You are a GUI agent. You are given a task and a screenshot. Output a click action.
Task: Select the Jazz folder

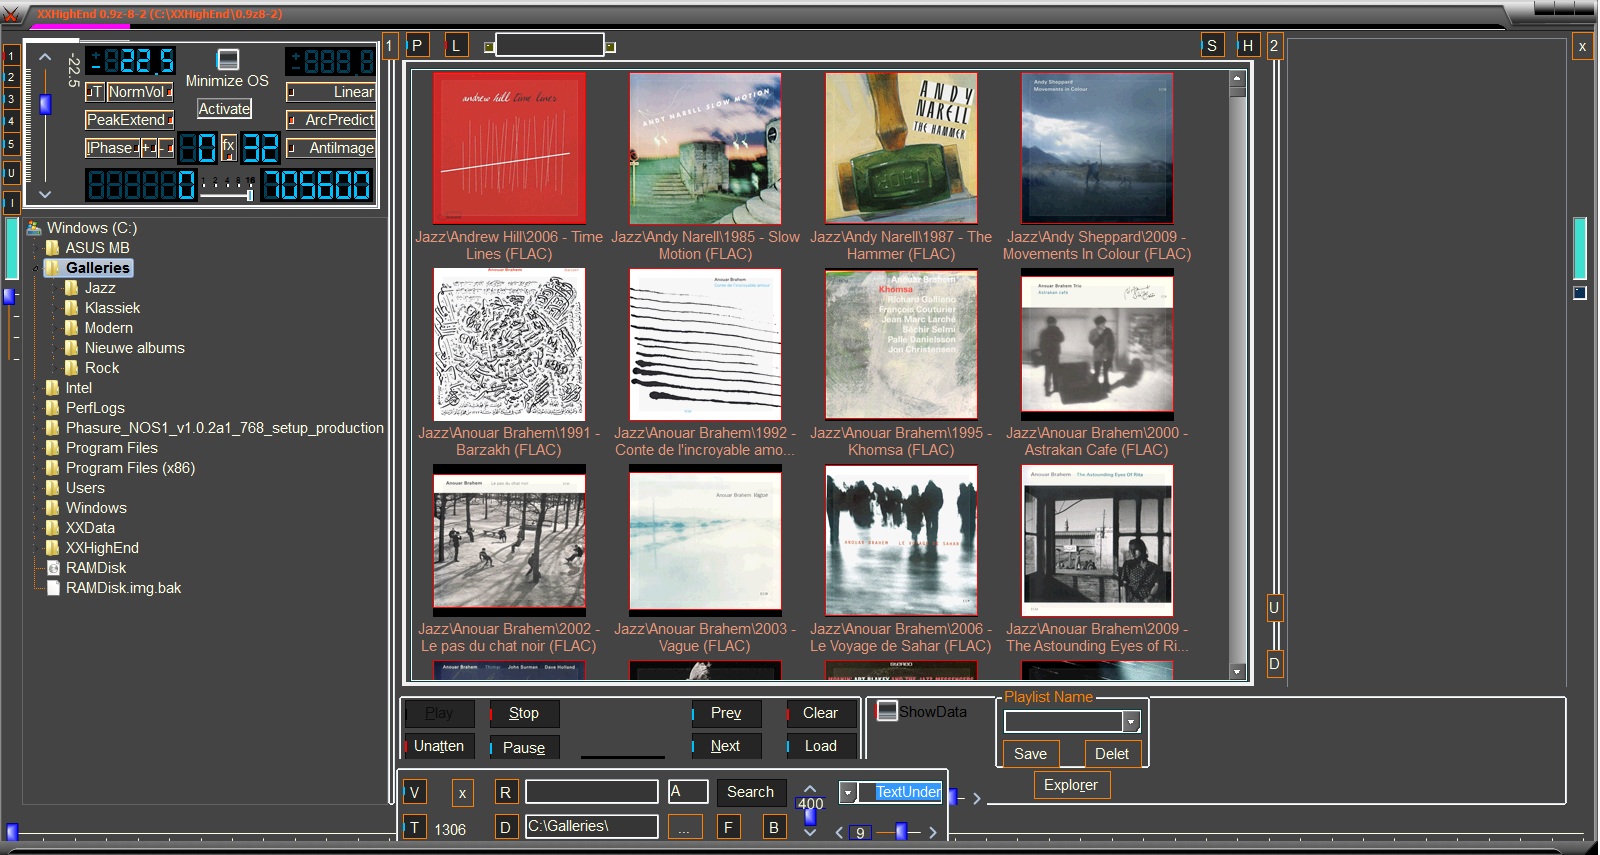click(x=100, y=288)
